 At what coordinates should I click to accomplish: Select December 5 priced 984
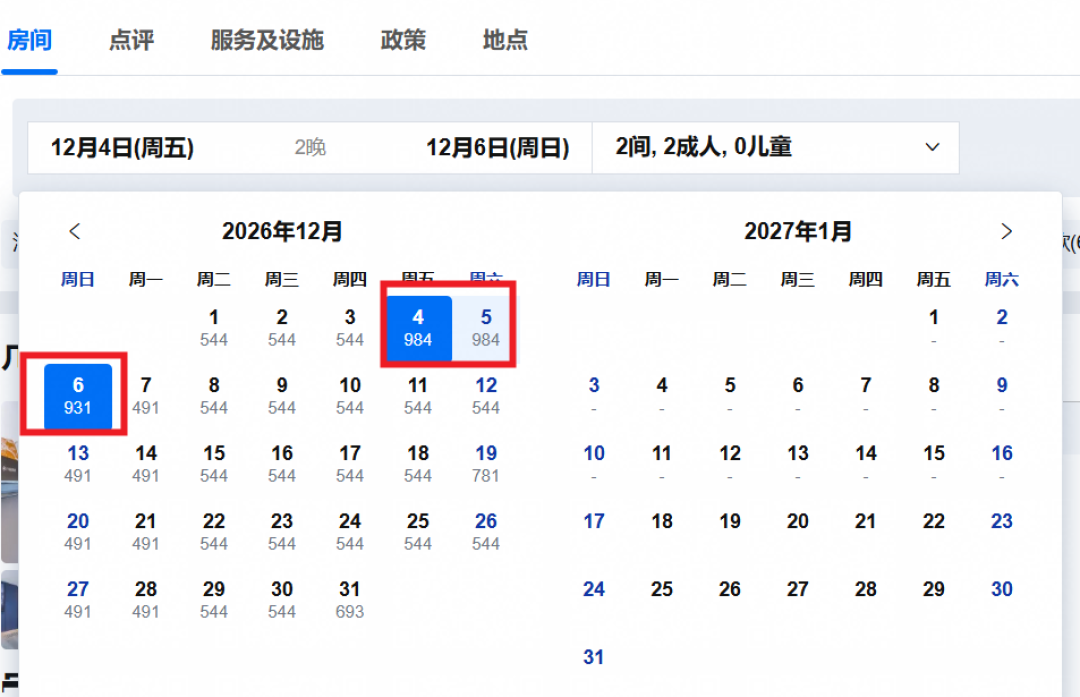click(486, 327)
